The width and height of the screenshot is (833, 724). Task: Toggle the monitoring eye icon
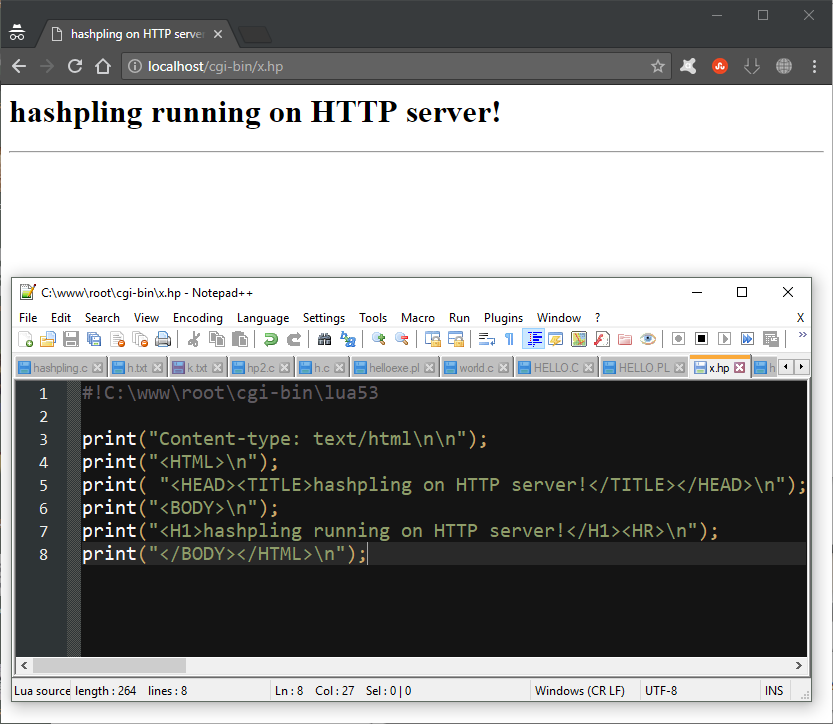click(x=648, y=339)
